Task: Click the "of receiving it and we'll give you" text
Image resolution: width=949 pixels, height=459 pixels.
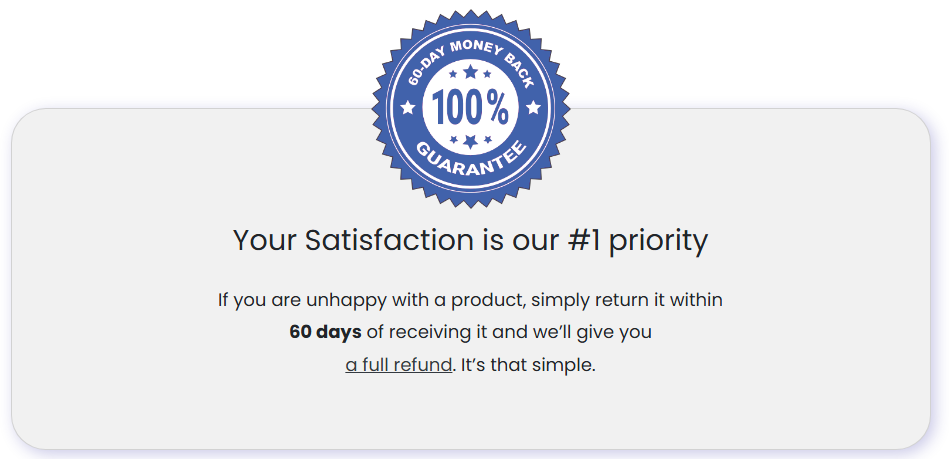Action: (x=510, y=332)
